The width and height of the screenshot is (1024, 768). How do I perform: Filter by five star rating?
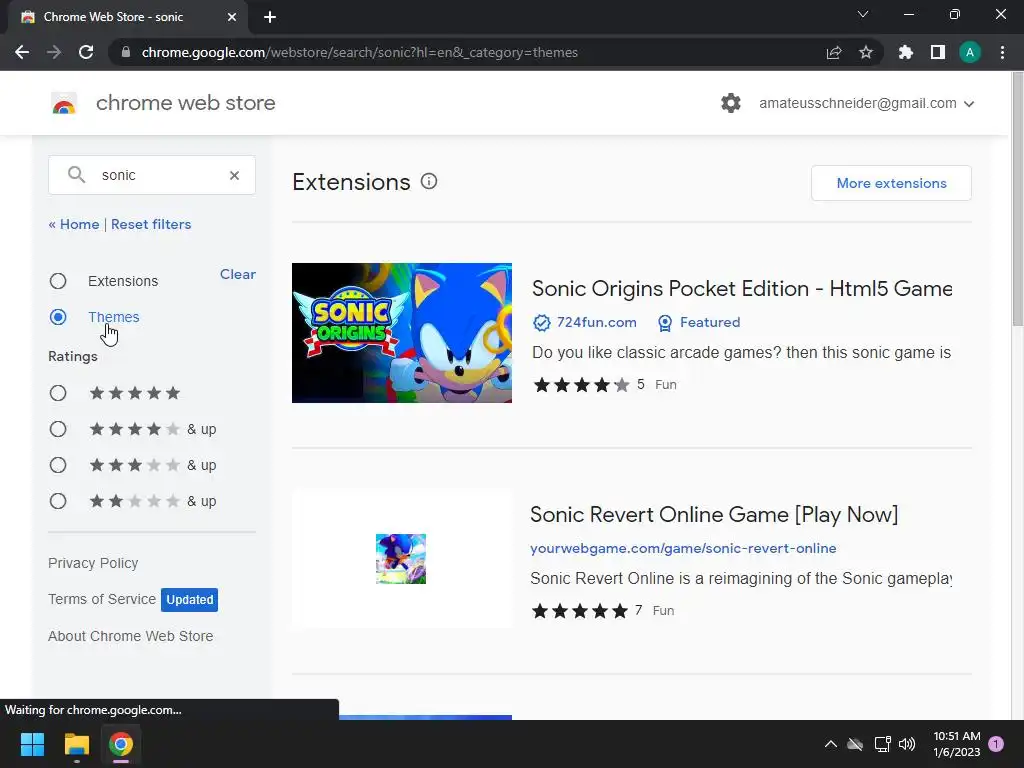58,393
